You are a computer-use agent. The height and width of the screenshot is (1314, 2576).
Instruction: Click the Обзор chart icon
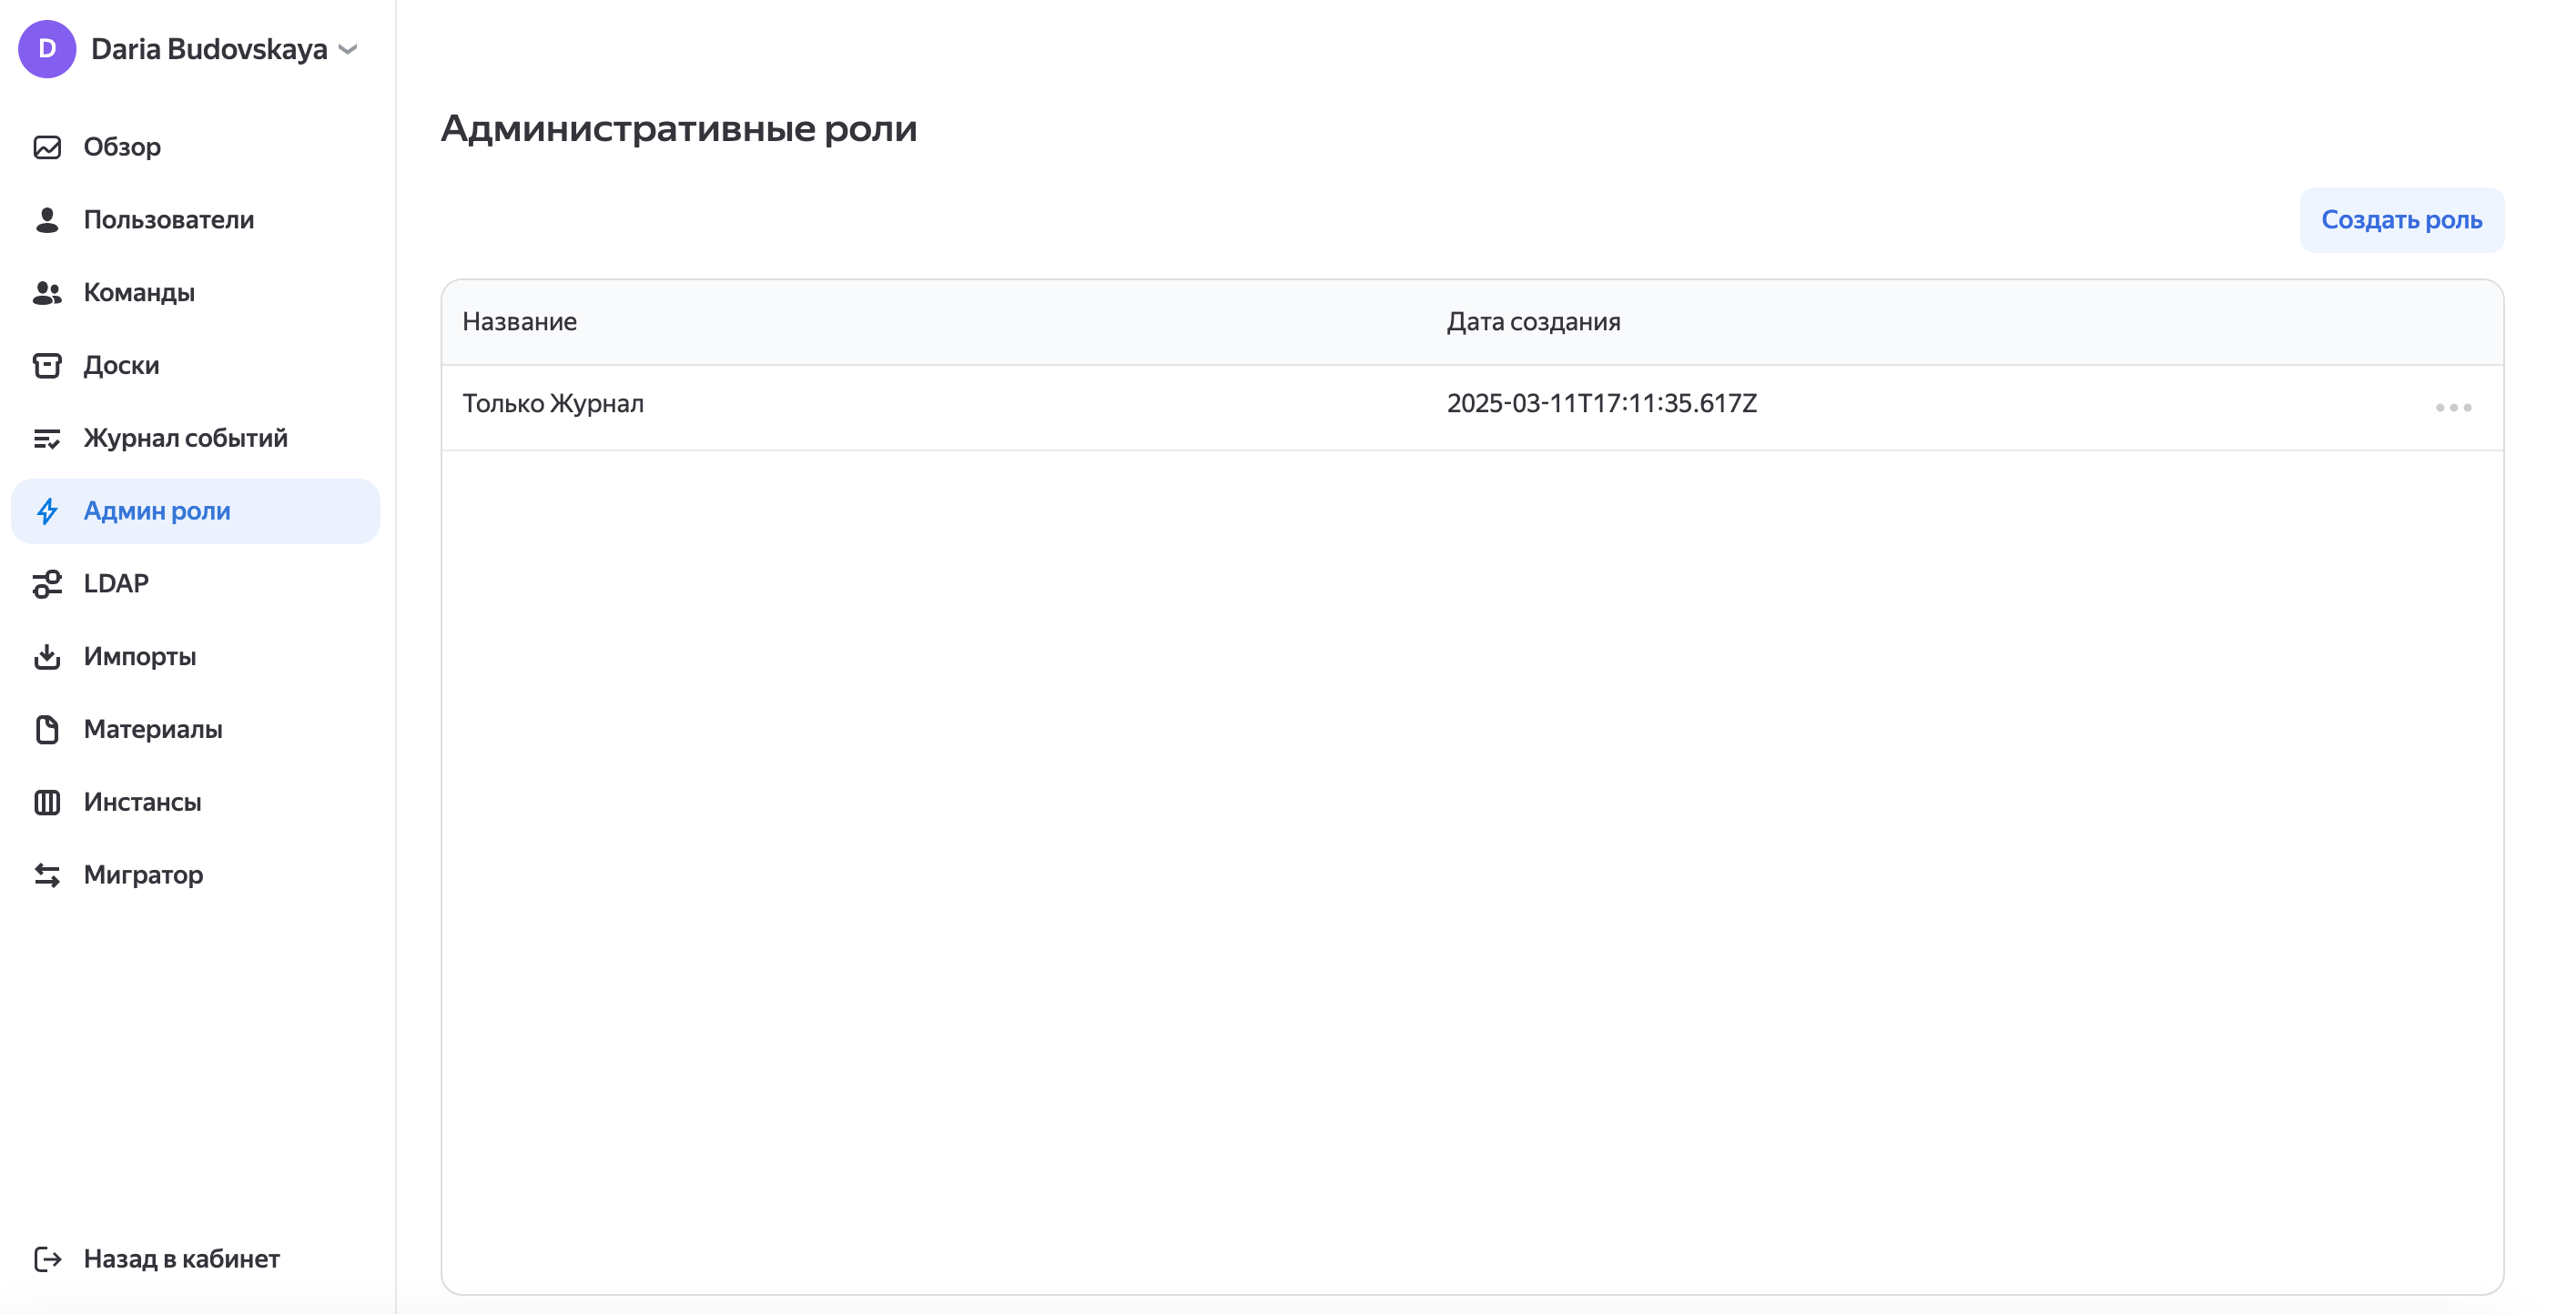point(47,147)
